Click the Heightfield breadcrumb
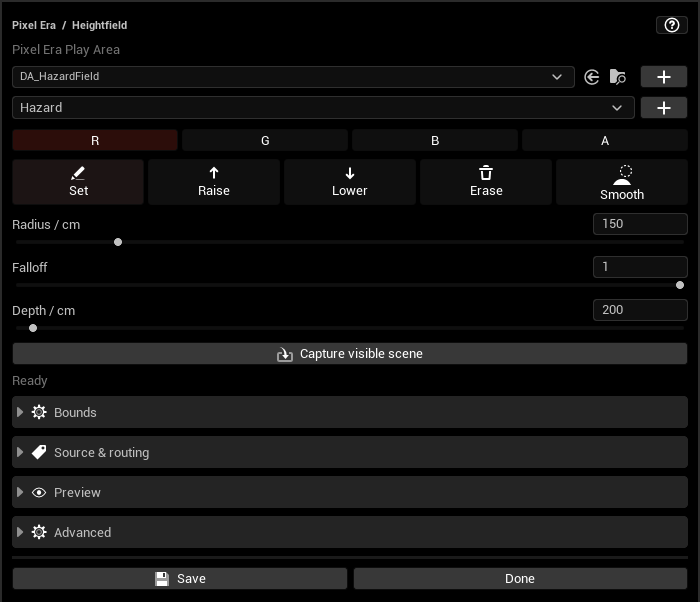Screen dimensions: 700x602 pos(100,25)
